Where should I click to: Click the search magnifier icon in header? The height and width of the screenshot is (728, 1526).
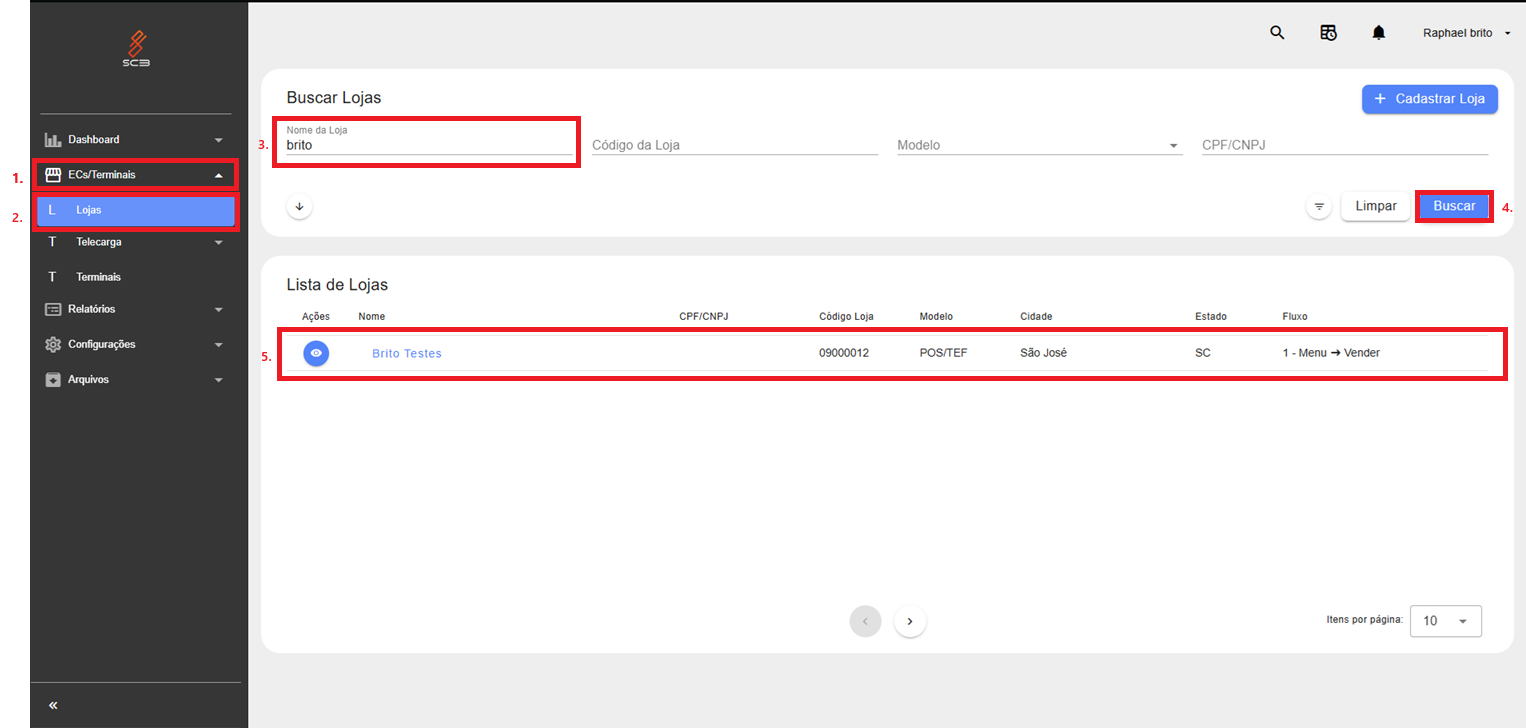pos(1277,33)
